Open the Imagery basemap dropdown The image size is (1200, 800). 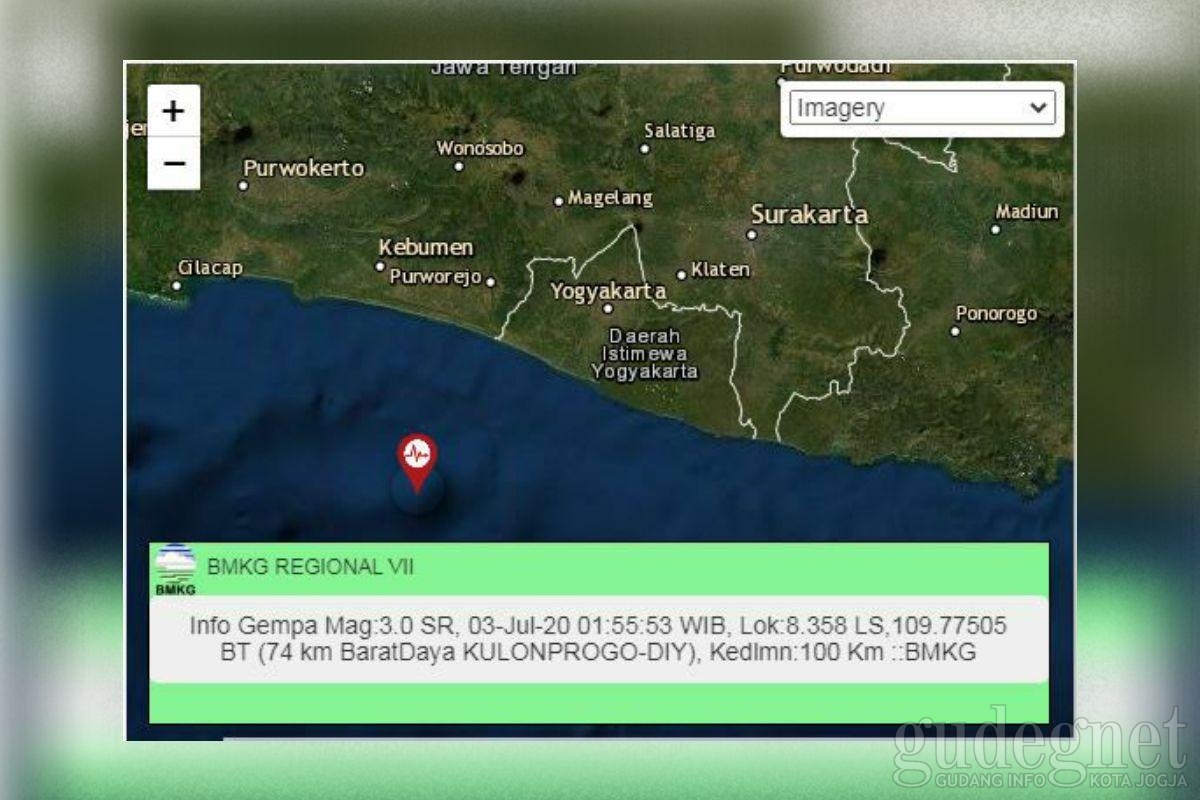point(922,108)
